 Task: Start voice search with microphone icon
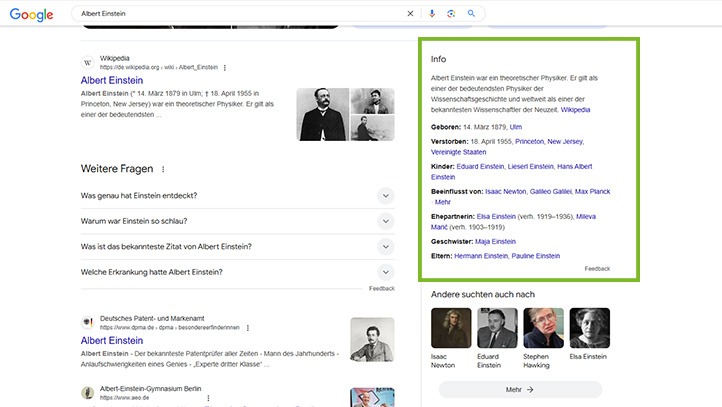[431, 14]
